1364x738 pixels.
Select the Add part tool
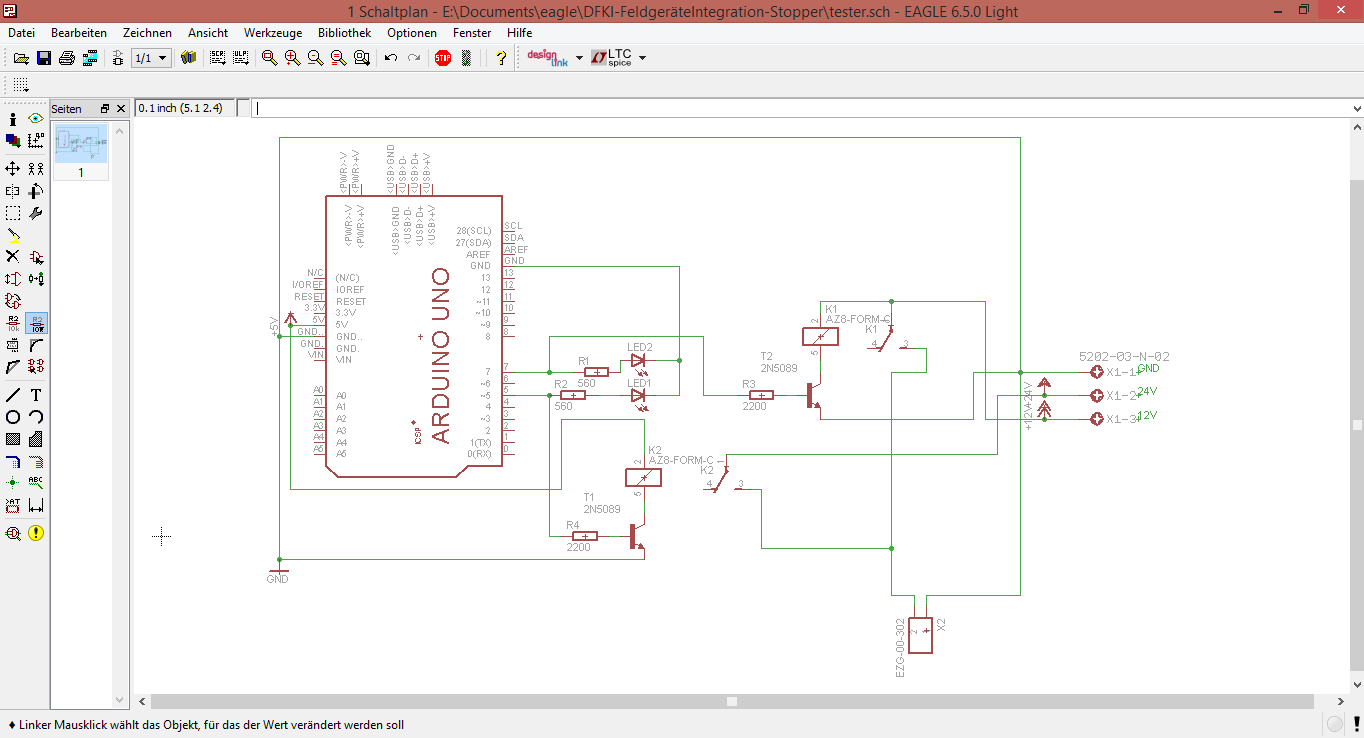[36, 257]
